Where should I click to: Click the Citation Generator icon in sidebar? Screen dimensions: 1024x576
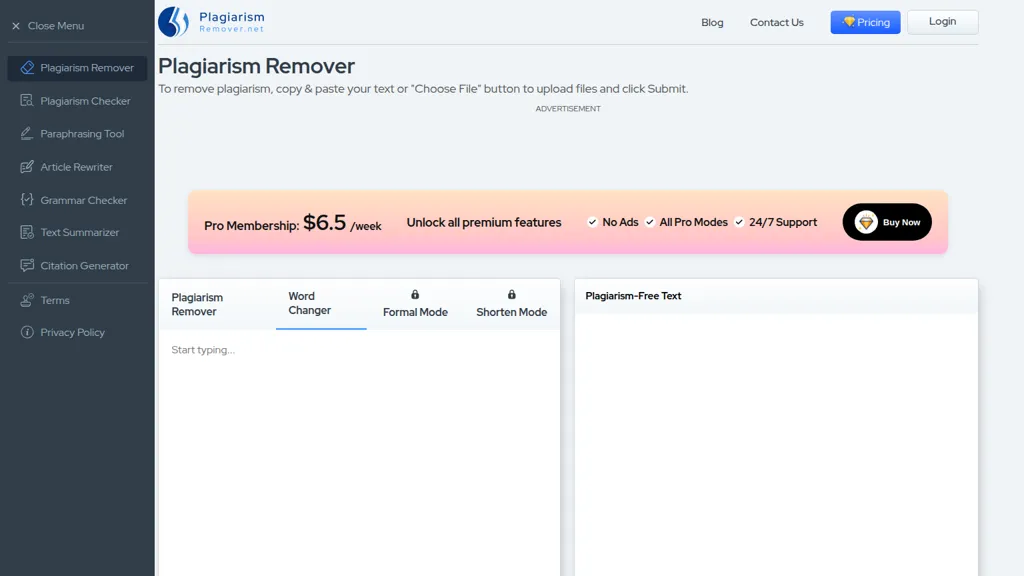pyautogui.click(x=27, y=265)
